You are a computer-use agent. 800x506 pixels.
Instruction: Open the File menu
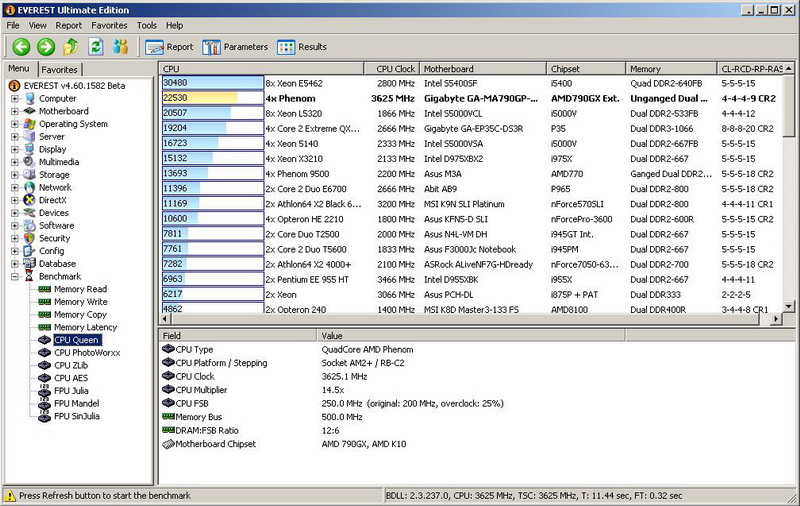point(13,25)
